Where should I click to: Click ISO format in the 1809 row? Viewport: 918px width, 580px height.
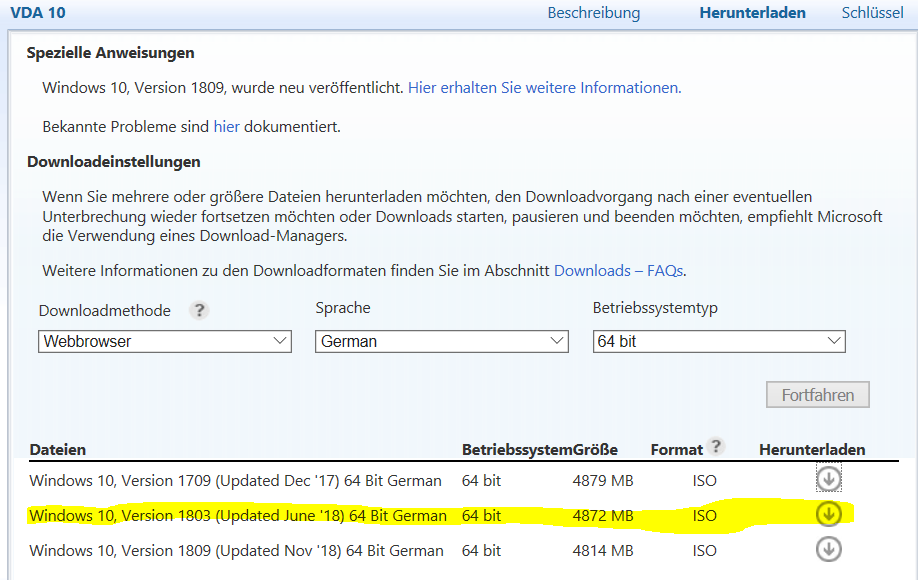pos(704,551)
